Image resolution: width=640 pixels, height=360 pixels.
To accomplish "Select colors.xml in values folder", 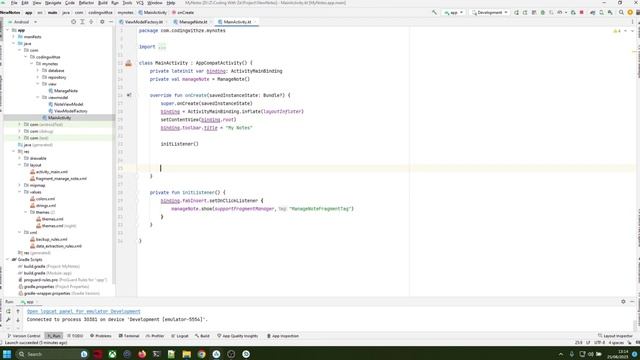I will 42,199.
